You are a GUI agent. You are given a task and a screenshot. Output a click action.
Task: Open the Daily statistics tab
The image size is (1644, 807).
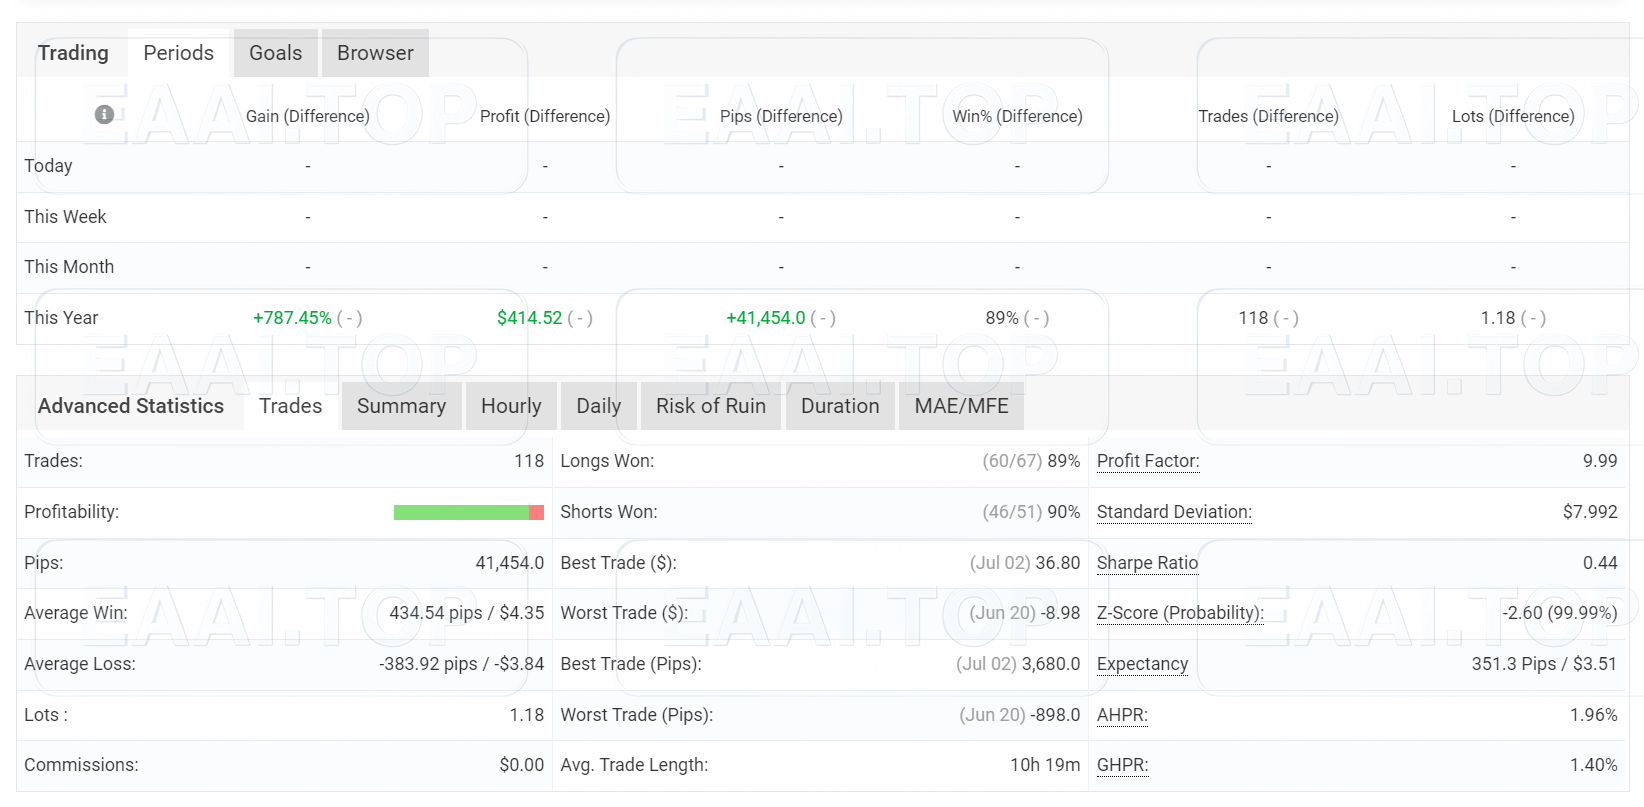[x=598, y=406]
